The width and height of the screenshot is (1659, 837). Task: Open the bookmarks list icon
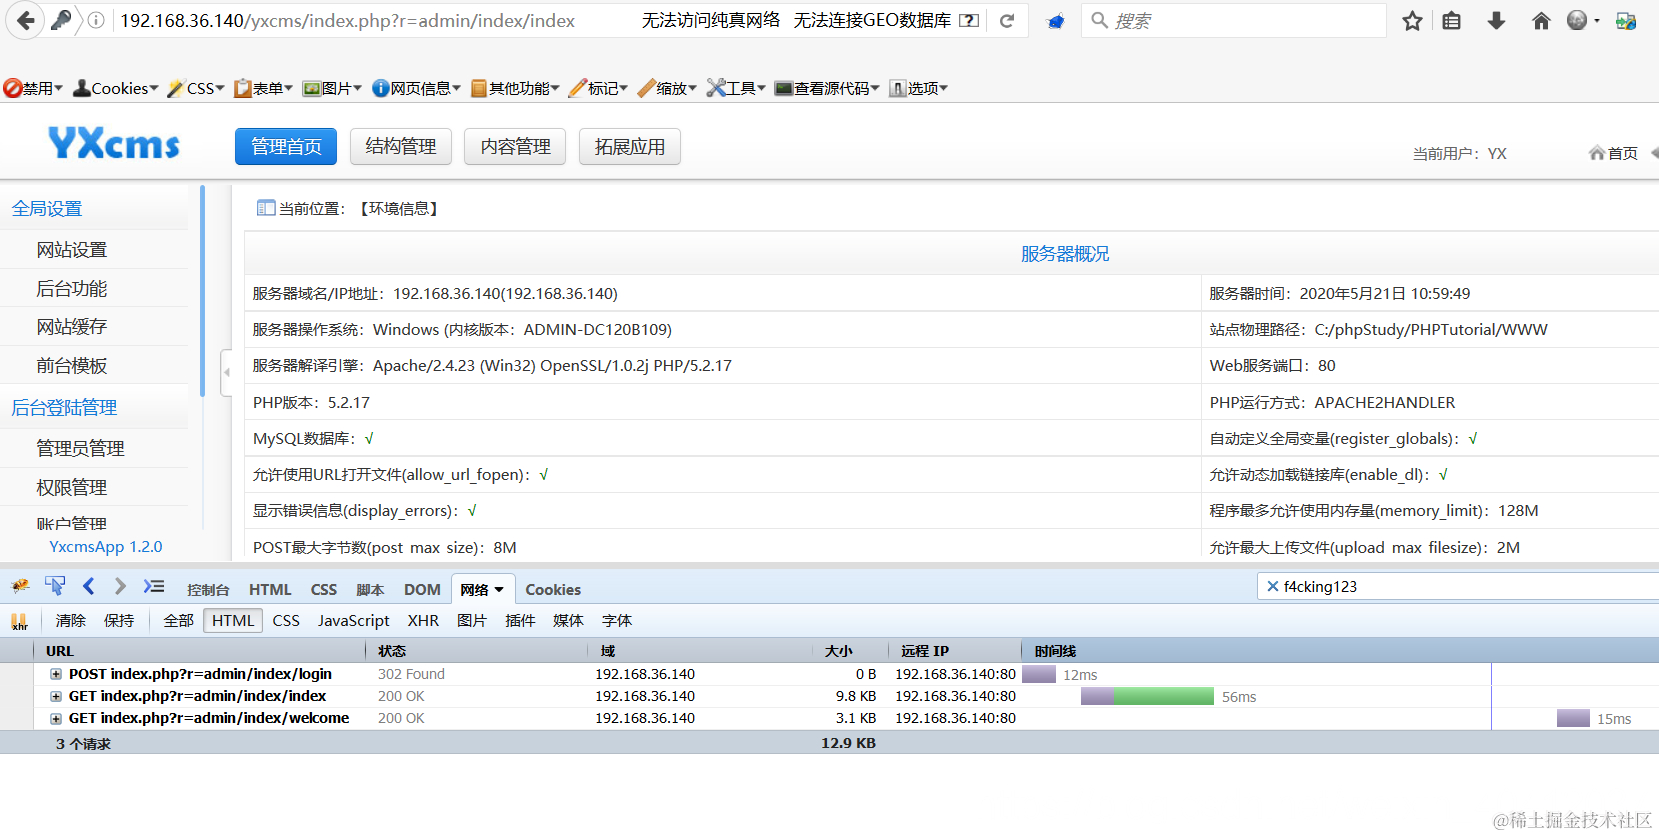point(1452,20)
